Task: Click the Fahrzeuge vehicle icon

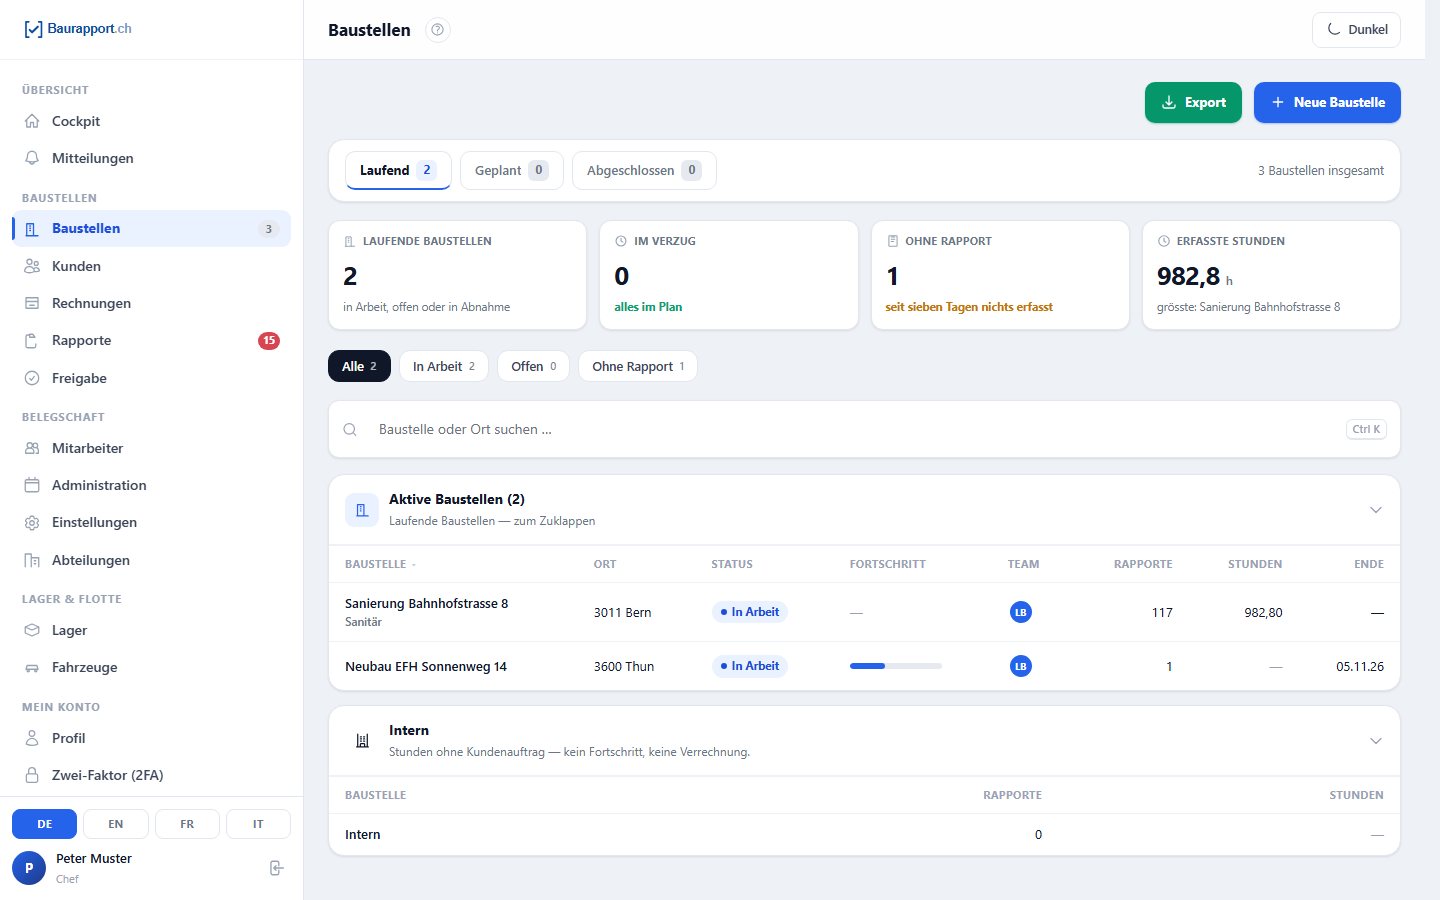Action: click(32, 667)
